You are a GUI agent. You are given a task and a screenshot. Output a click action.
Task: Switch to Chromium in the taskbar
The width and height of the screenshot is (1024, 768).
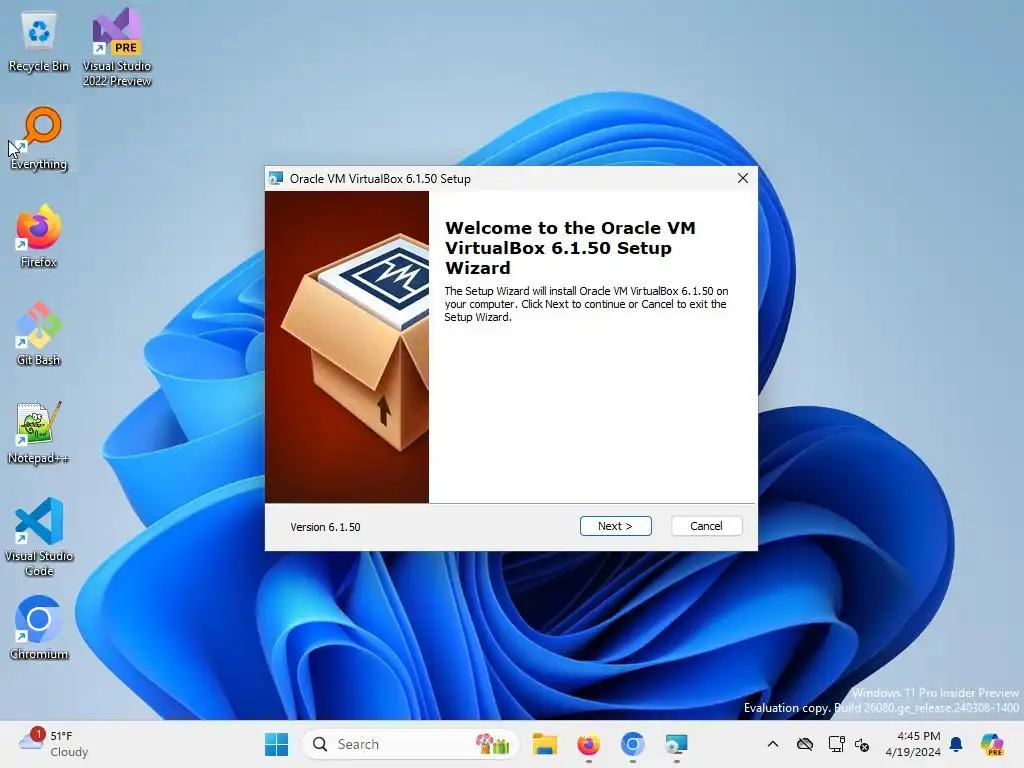(x=632, y=744)
